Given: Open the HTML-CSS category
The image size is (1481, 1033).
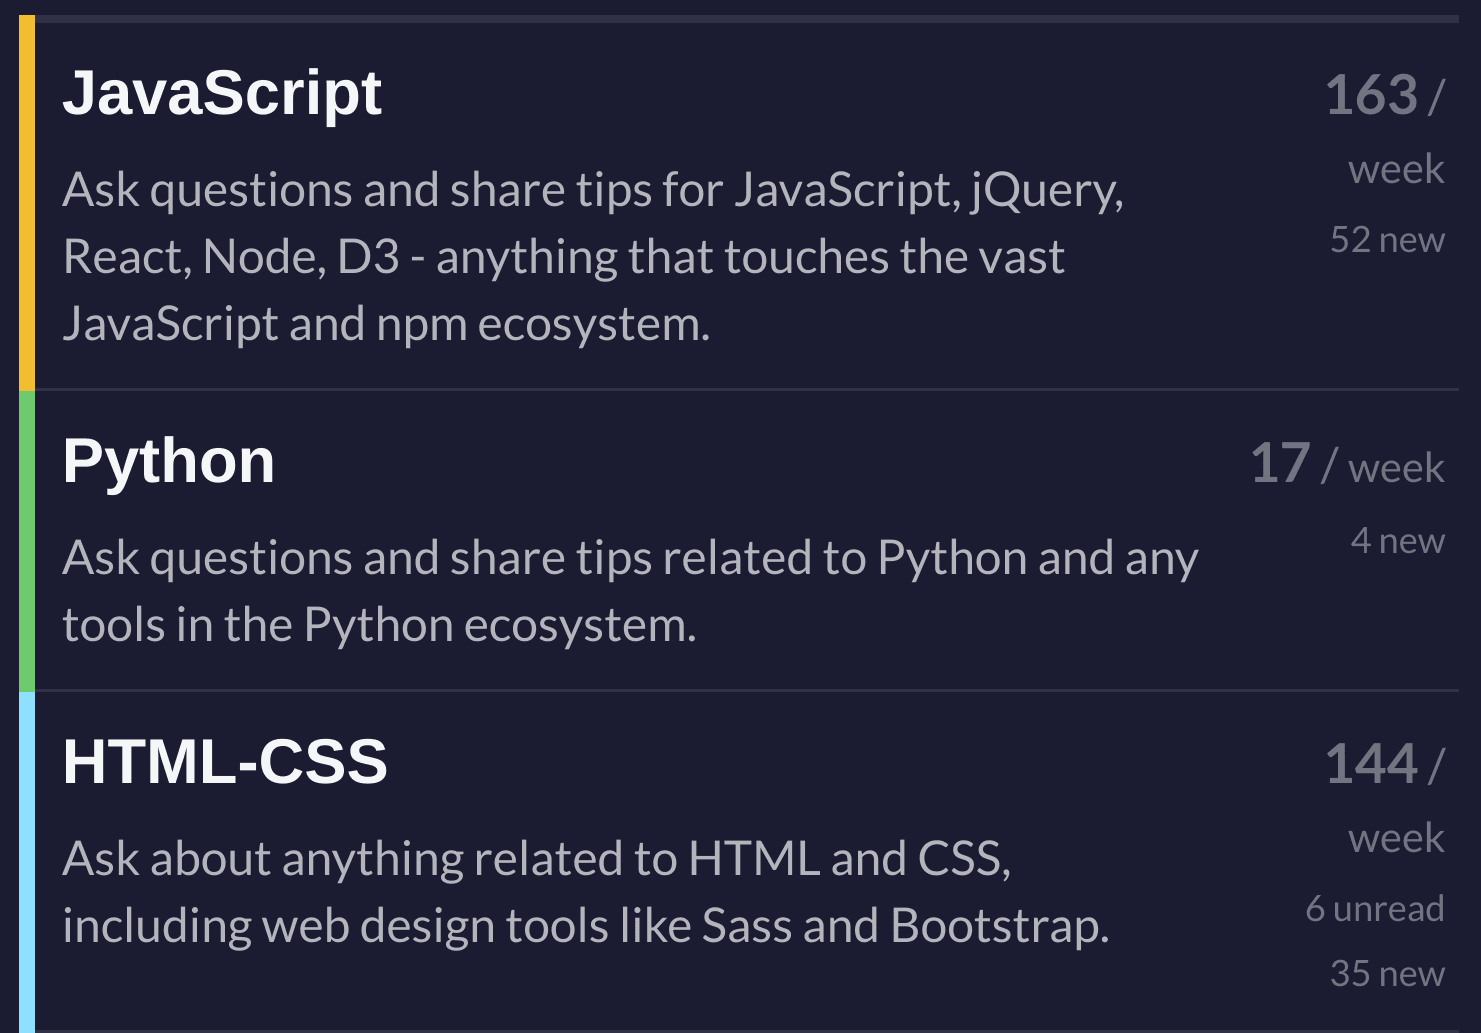Looking at the screenshot, I should [224, 762].
